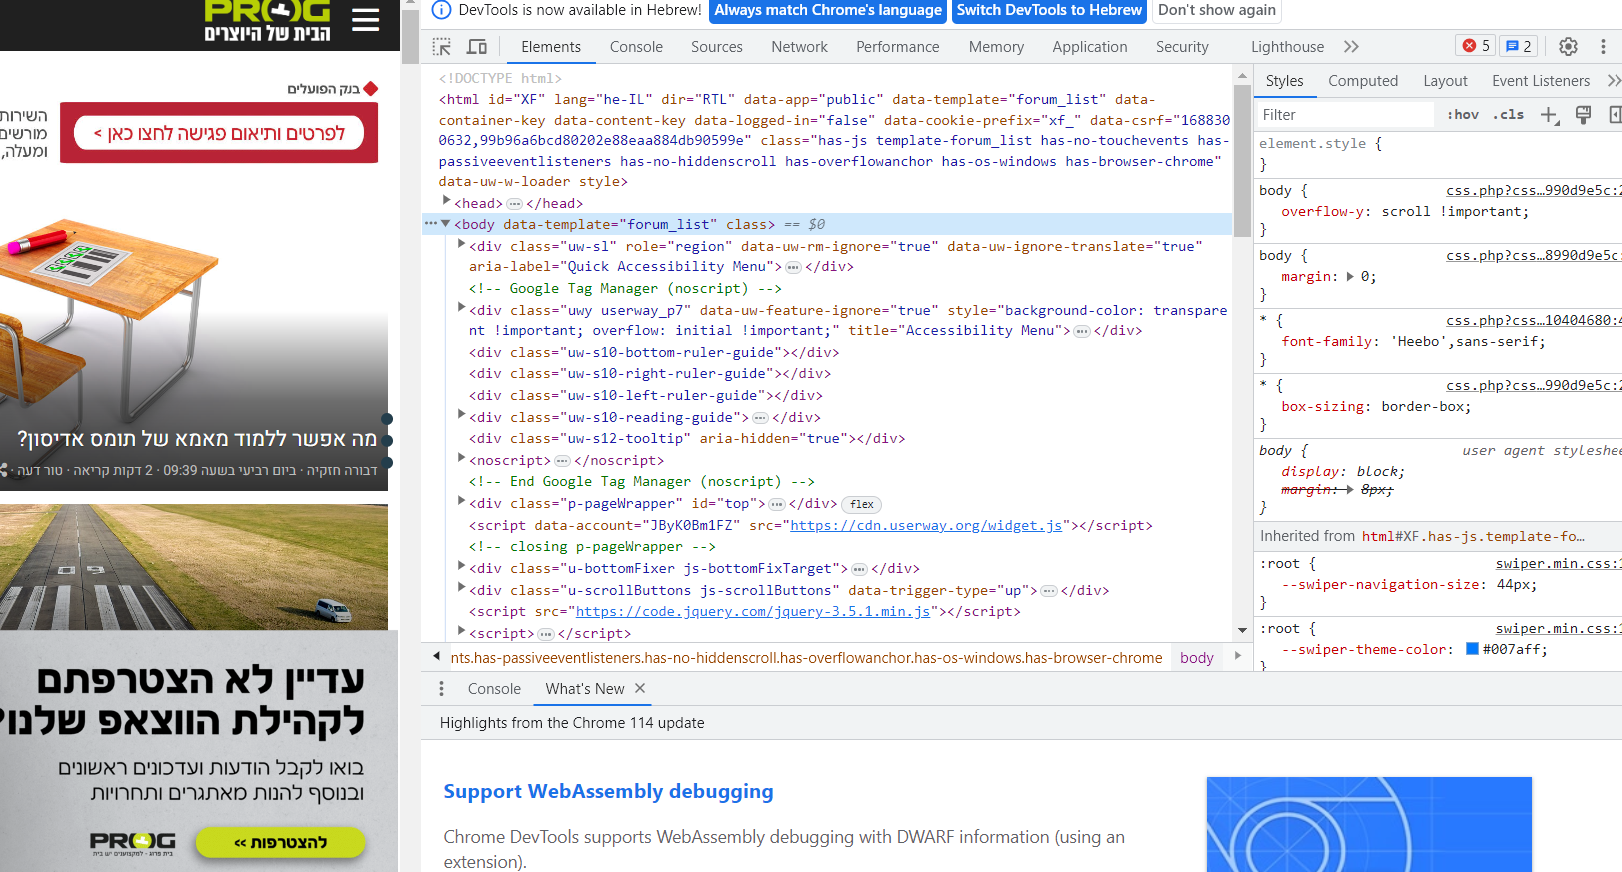Expand the uw-s1 div node
1622x872 pixels.
pos(461,245)
